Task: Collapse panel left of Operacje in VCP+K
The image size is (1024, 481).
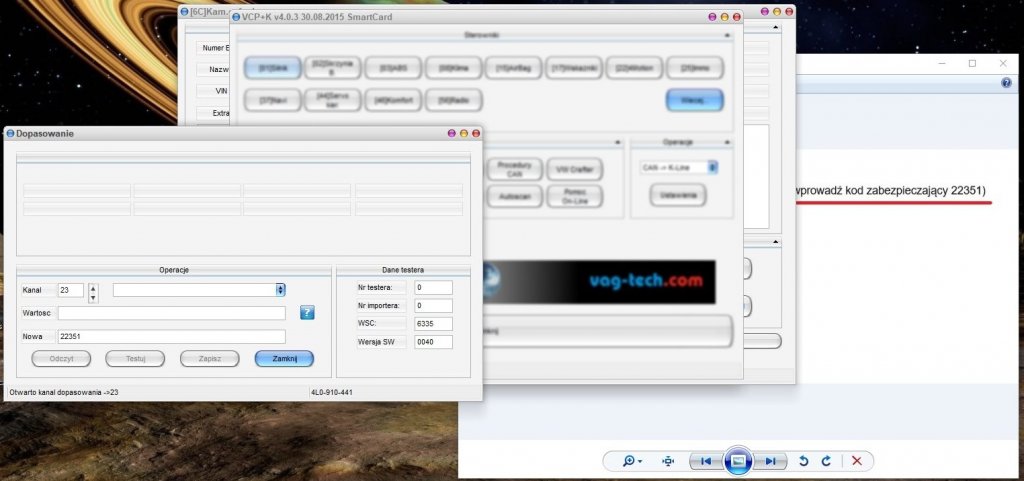Action: point(618,142)
